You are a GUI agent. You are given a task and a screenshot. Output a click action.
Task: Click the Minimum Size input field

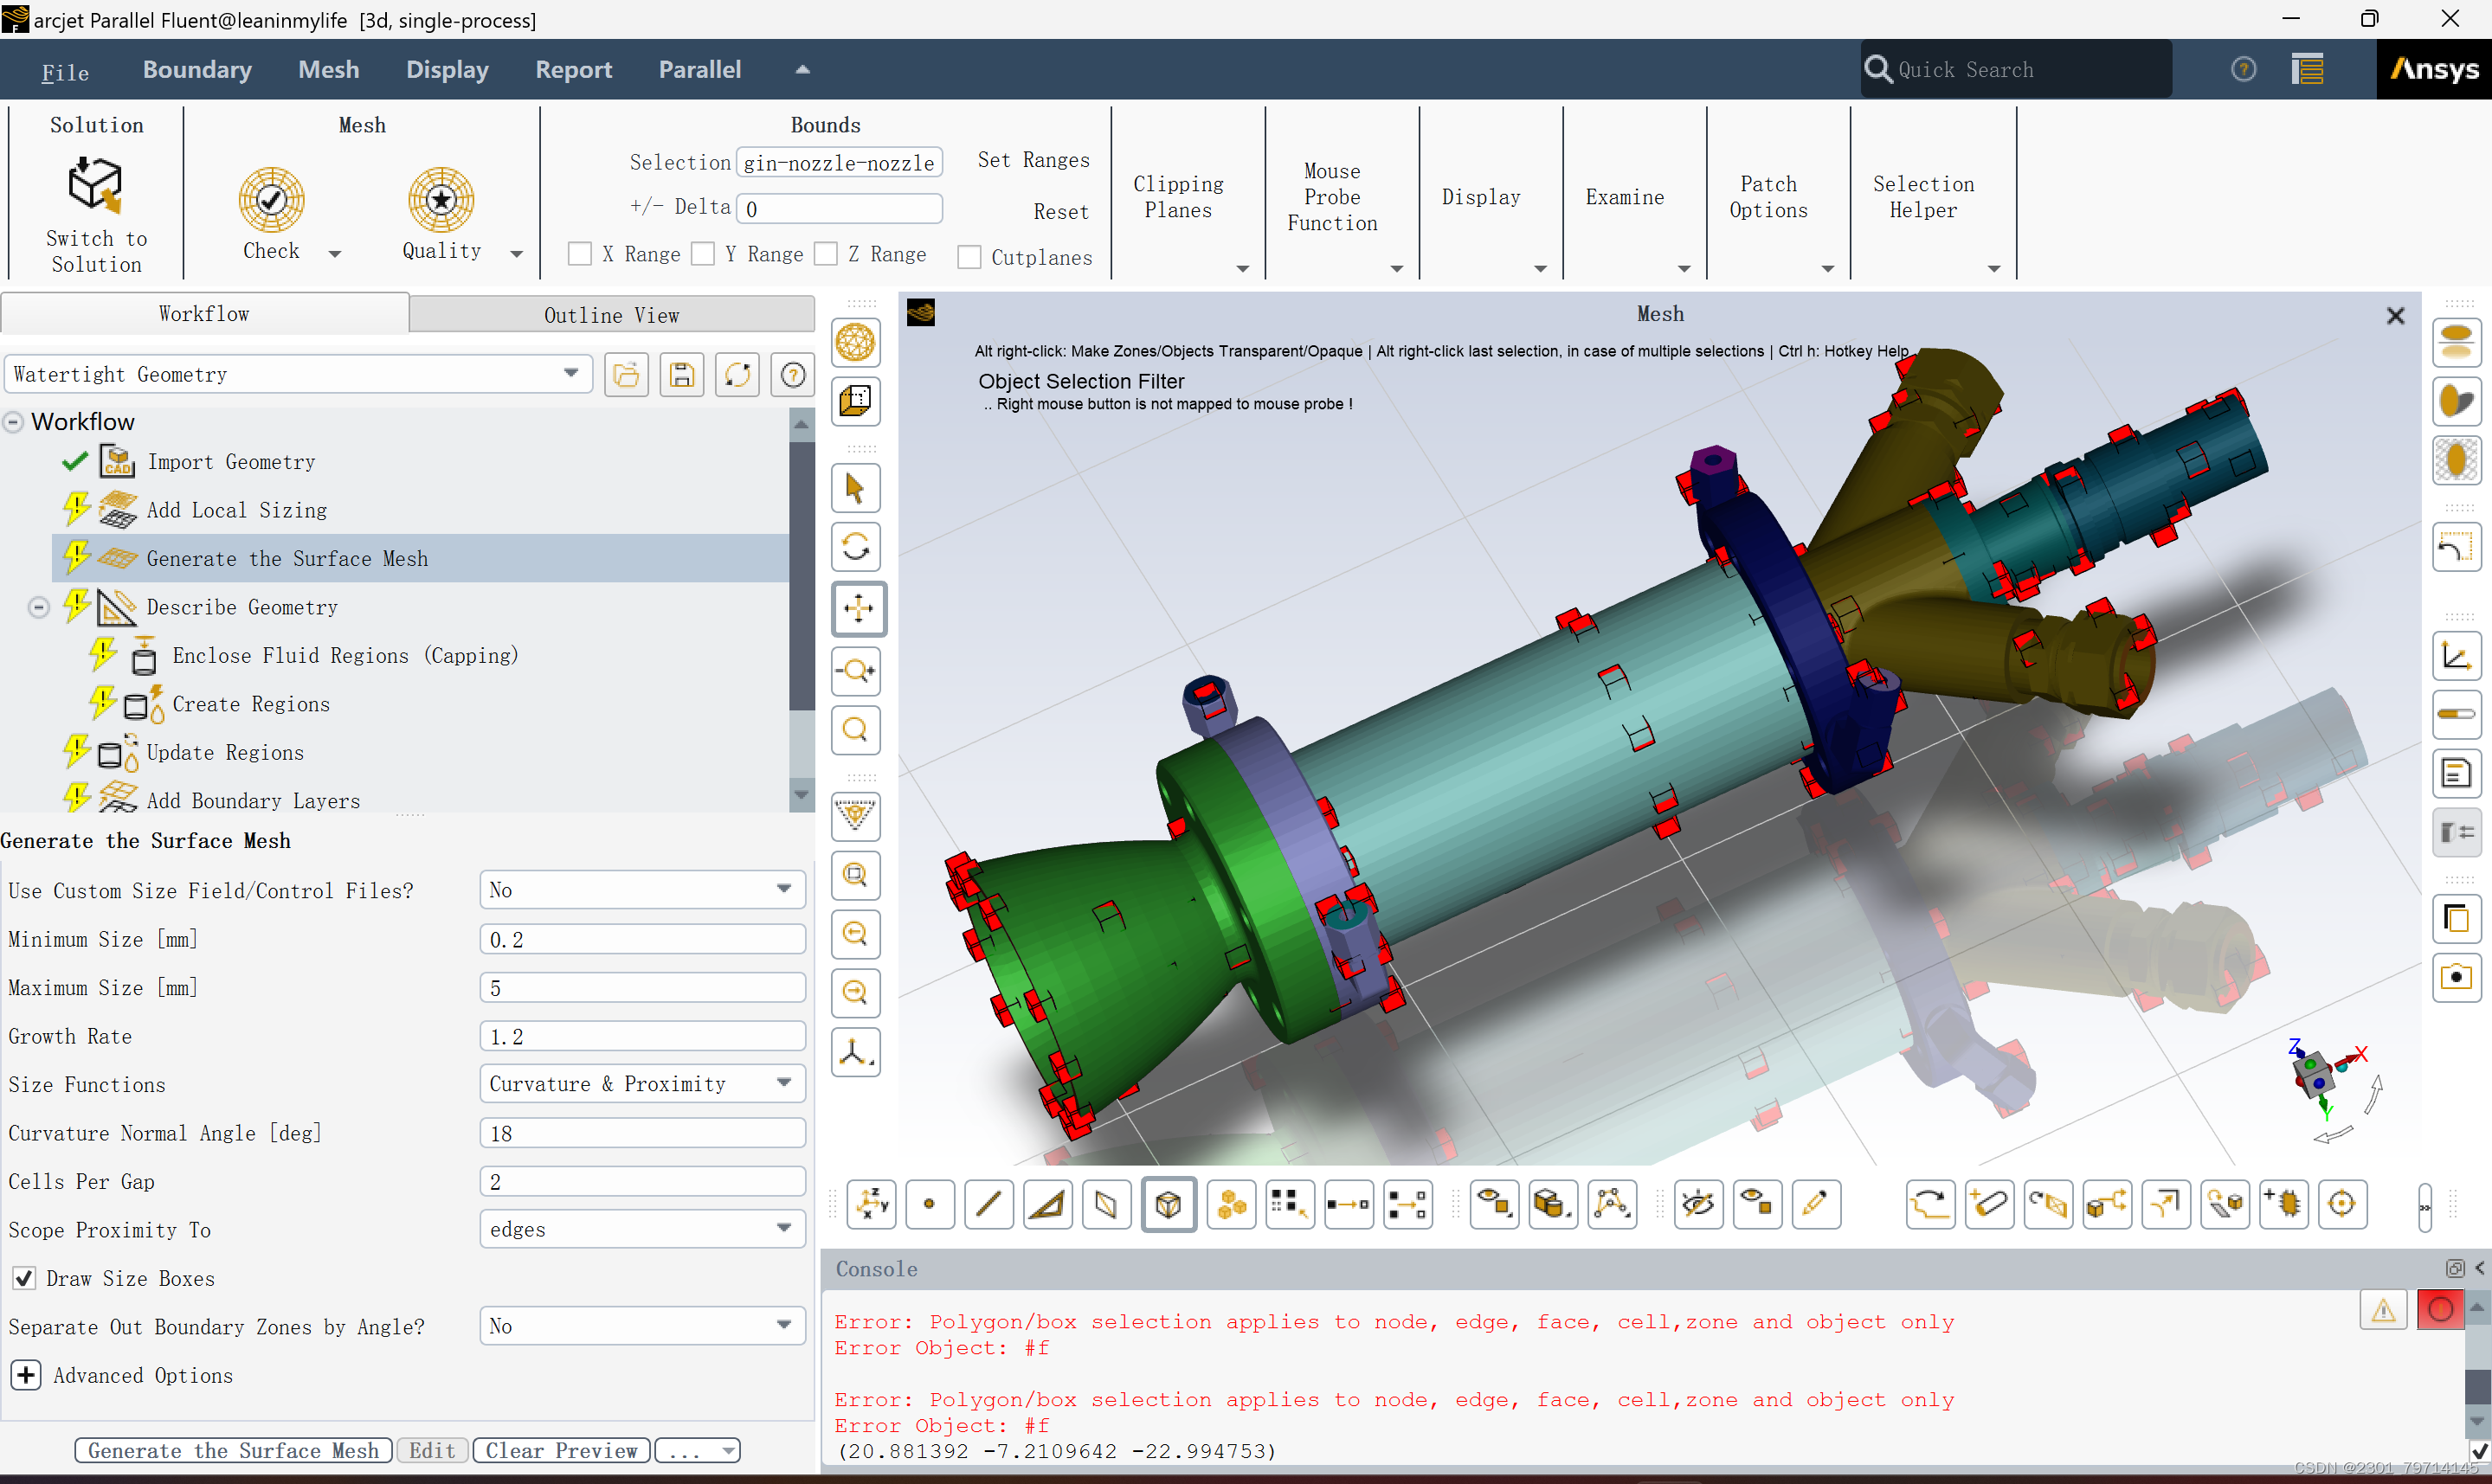tap(642, 939)
